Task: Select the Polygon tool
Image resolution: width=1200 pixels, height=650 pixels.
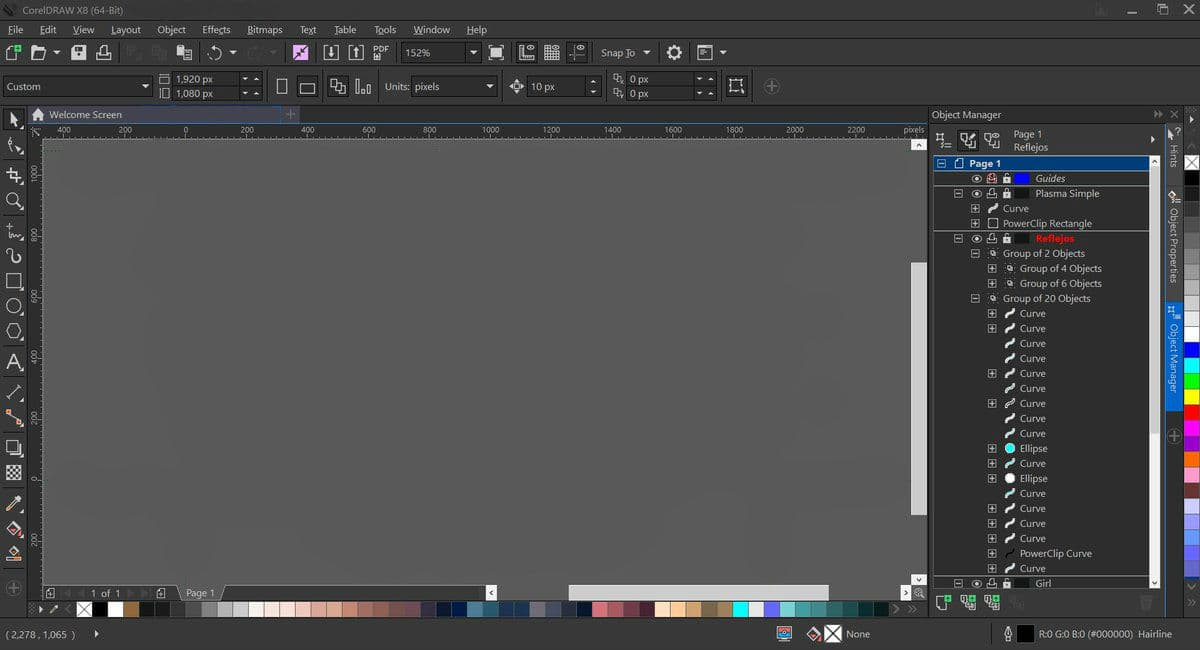Action: pos(14,331)
